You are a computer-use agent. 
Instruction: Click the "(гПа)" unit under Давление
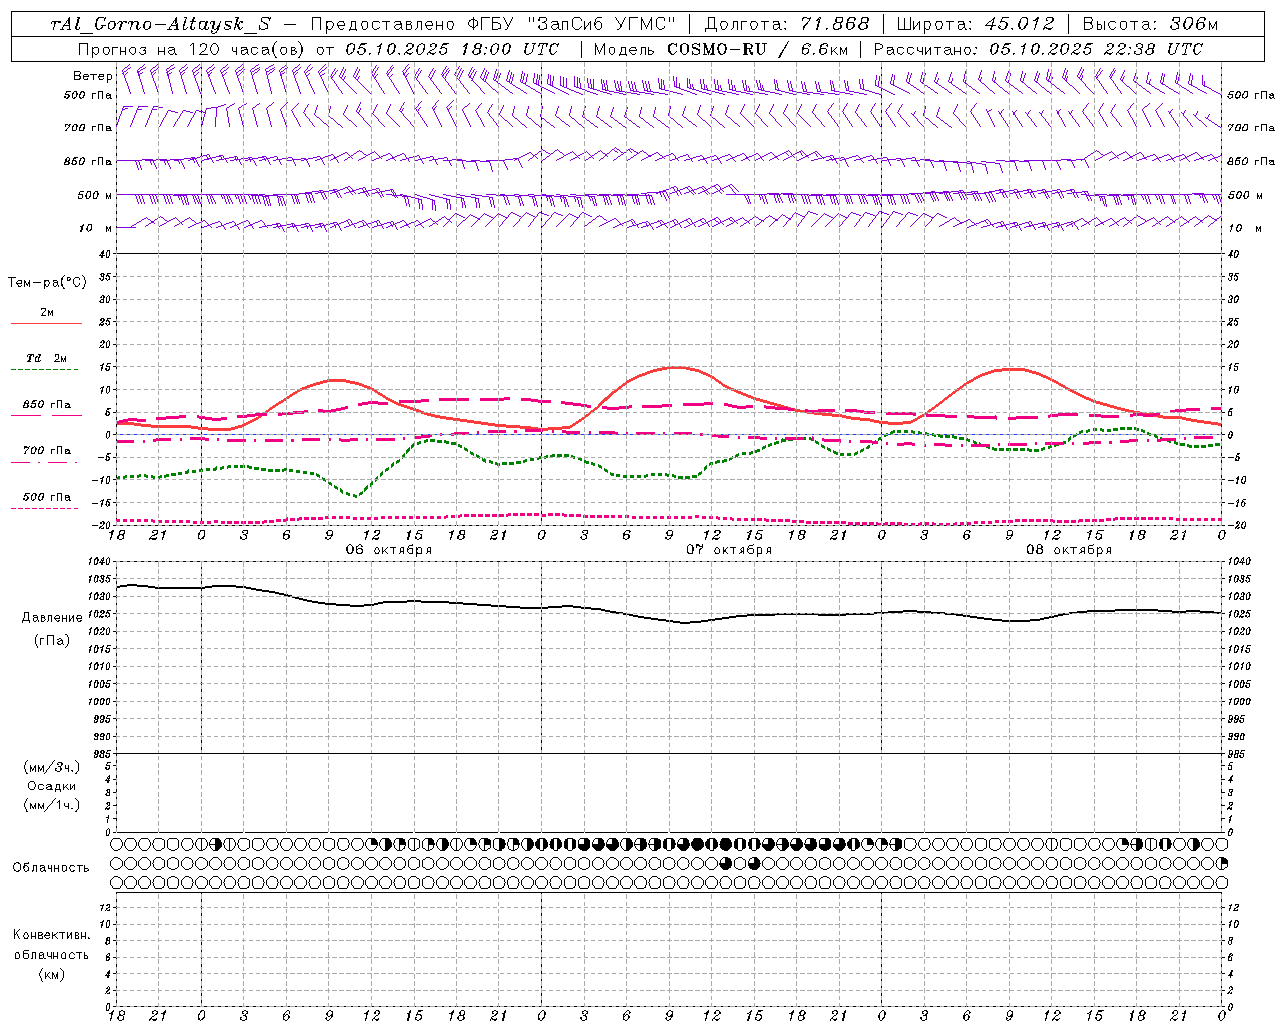click(x=50, y=641)
